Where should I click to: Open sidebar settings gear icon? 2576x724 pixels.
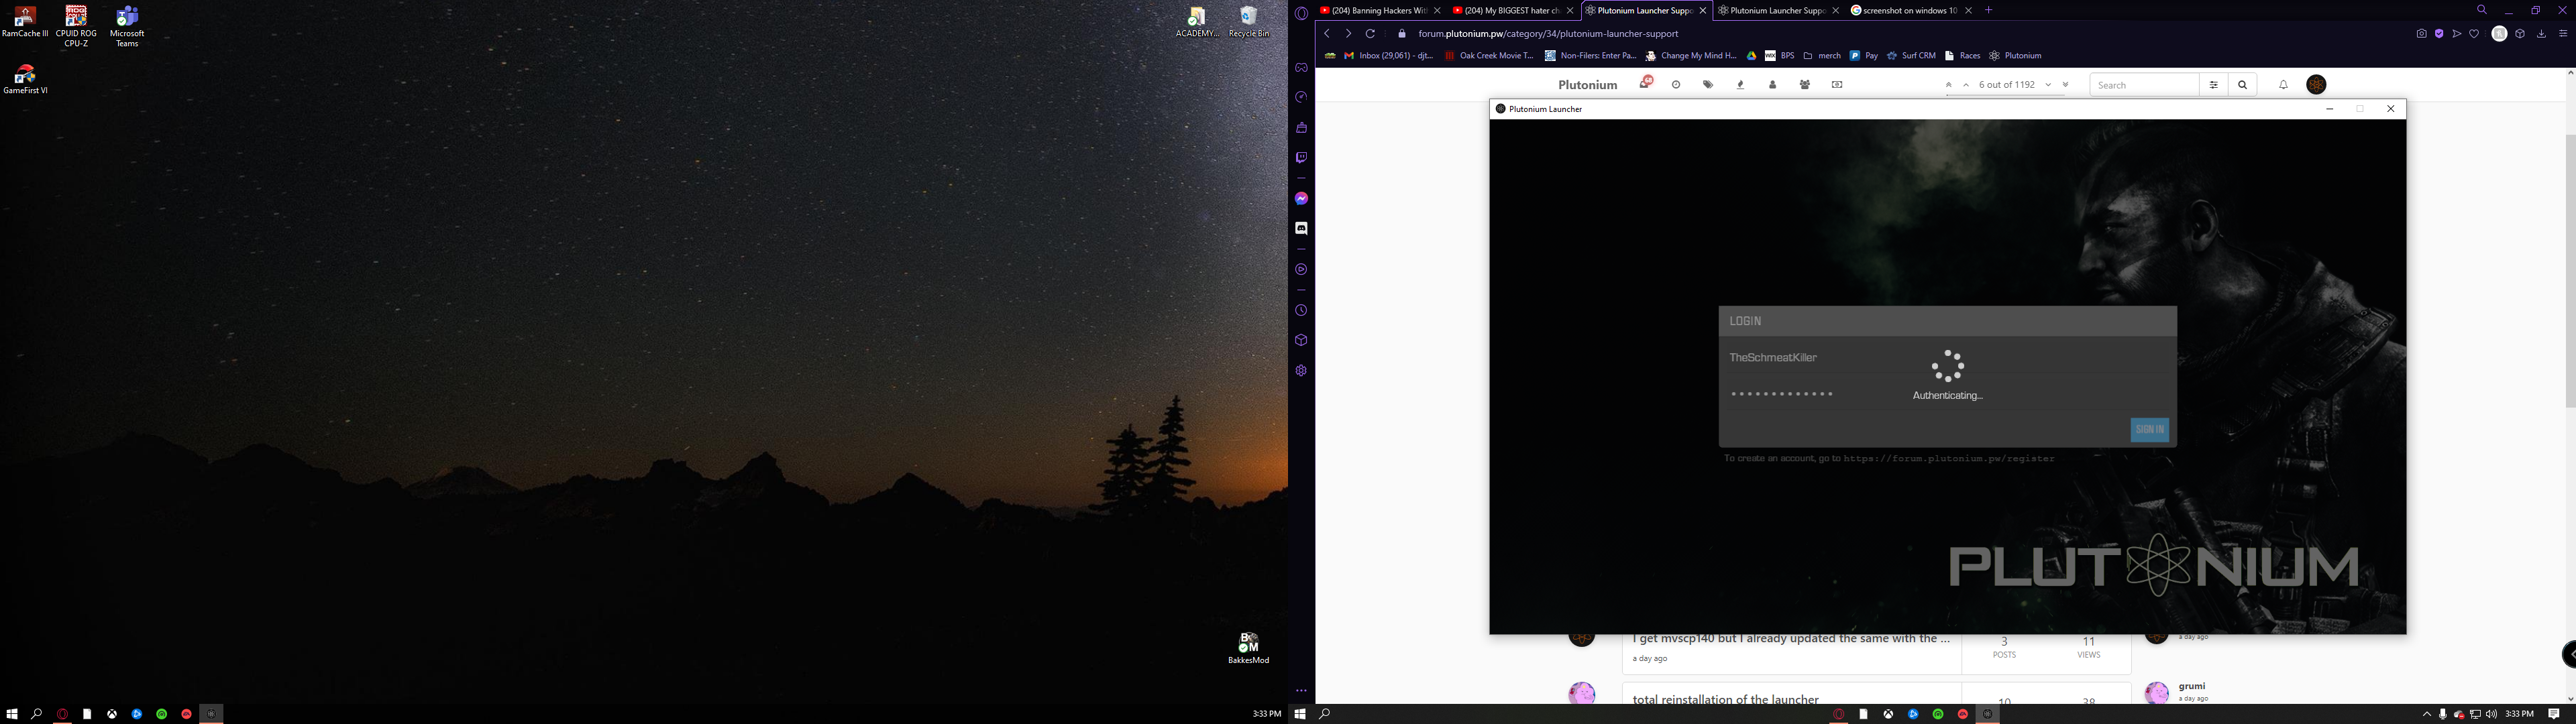point(1301,370)
